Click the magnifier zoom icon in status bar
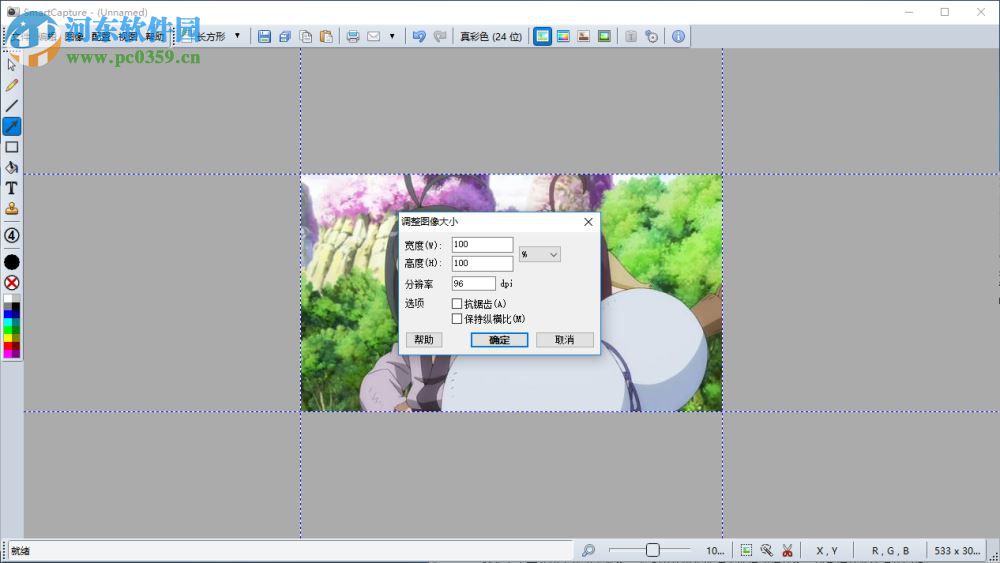The image size is (1000, 563). 588,550
